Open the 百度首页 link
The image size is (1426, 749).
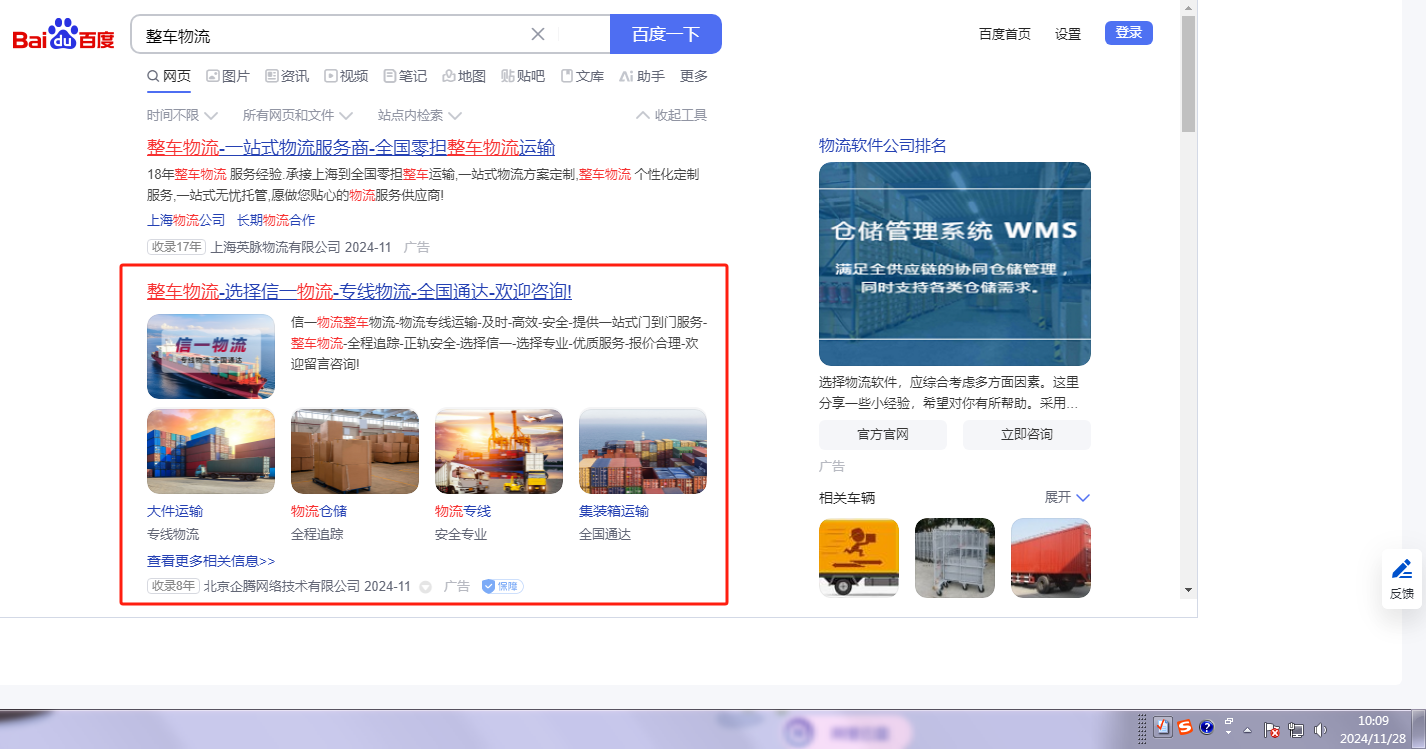(1005, 34)
